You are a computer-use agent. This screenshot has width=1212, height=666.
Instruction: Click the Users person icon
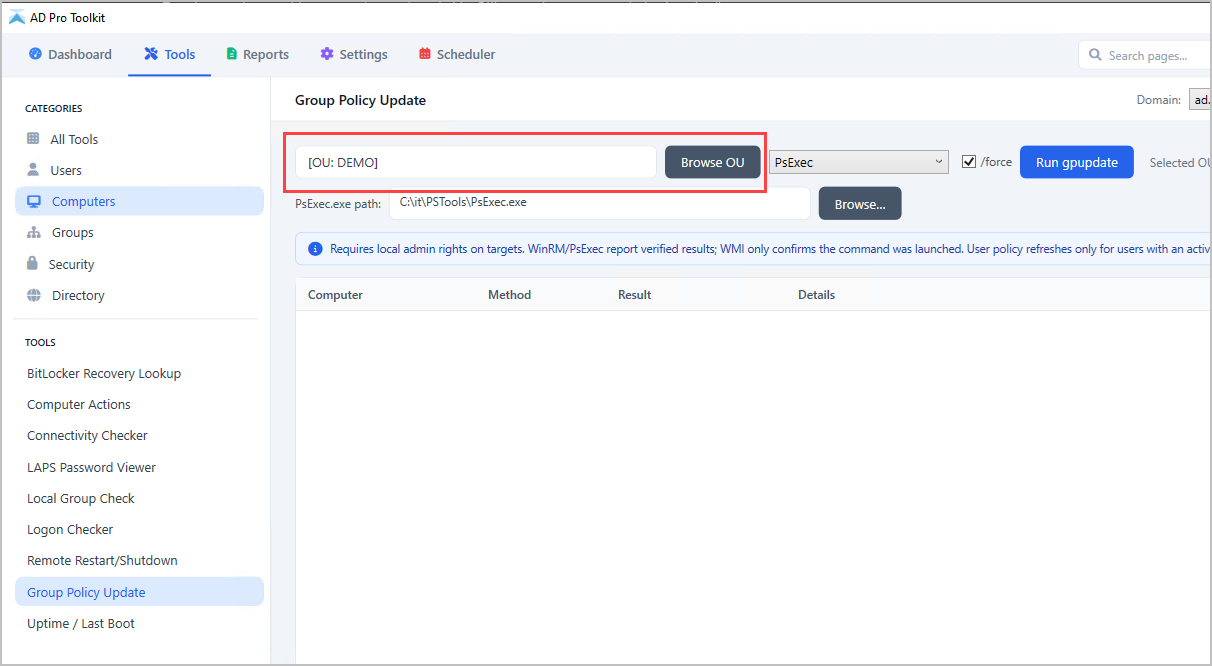[x=33, y=170]
